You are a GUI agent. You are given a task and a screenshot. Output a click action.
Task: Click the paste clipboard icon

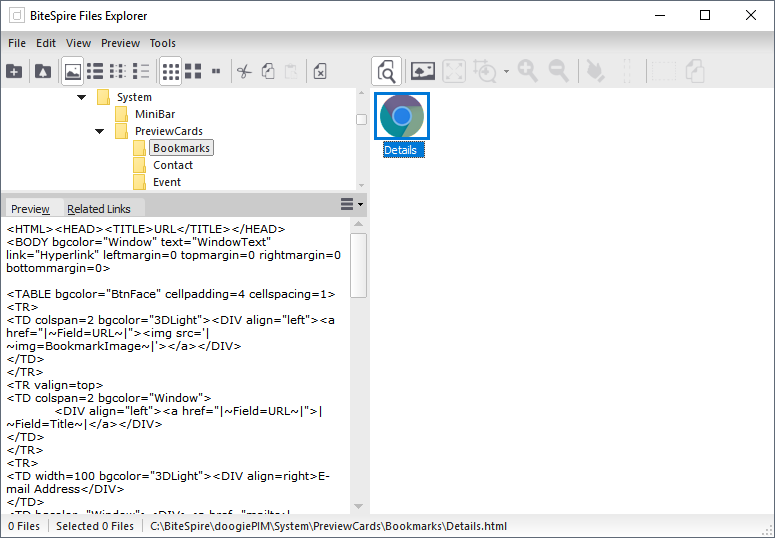point(291,72)
